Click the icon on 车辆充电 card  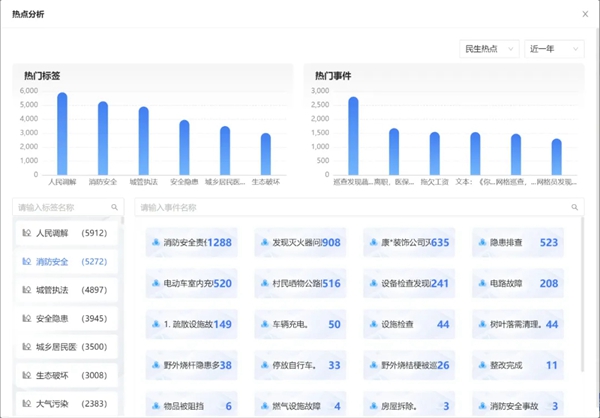click(264, 324)
